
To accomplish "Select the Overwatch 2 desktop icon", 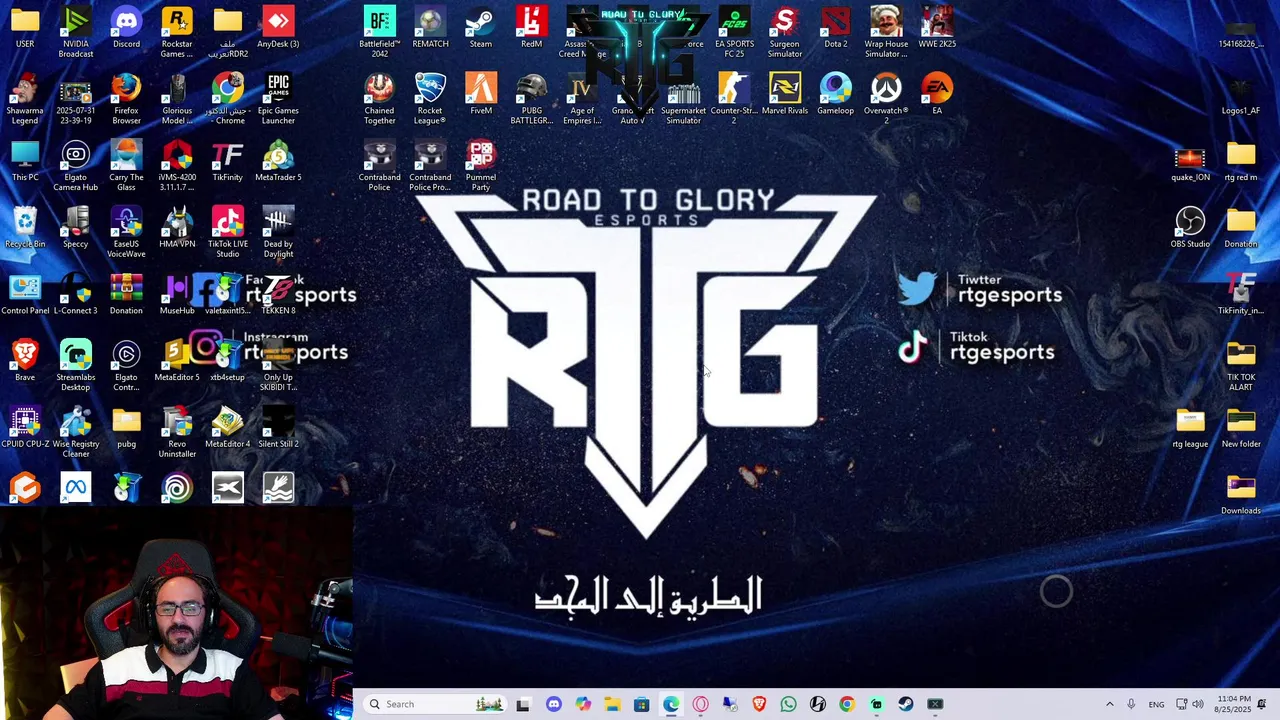I will [x=886, y=98].
